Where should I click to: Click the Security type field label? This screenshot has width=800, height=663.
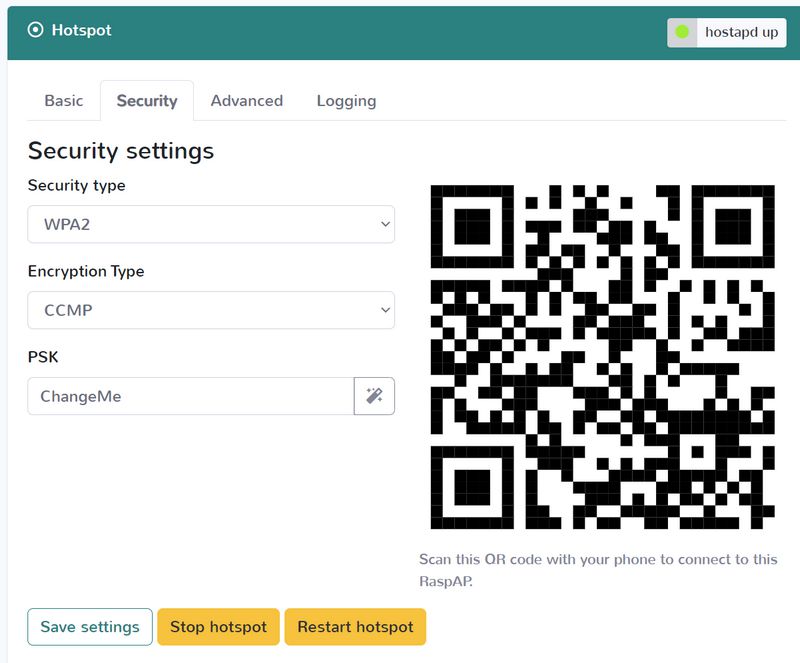click(x=77, y=185)
